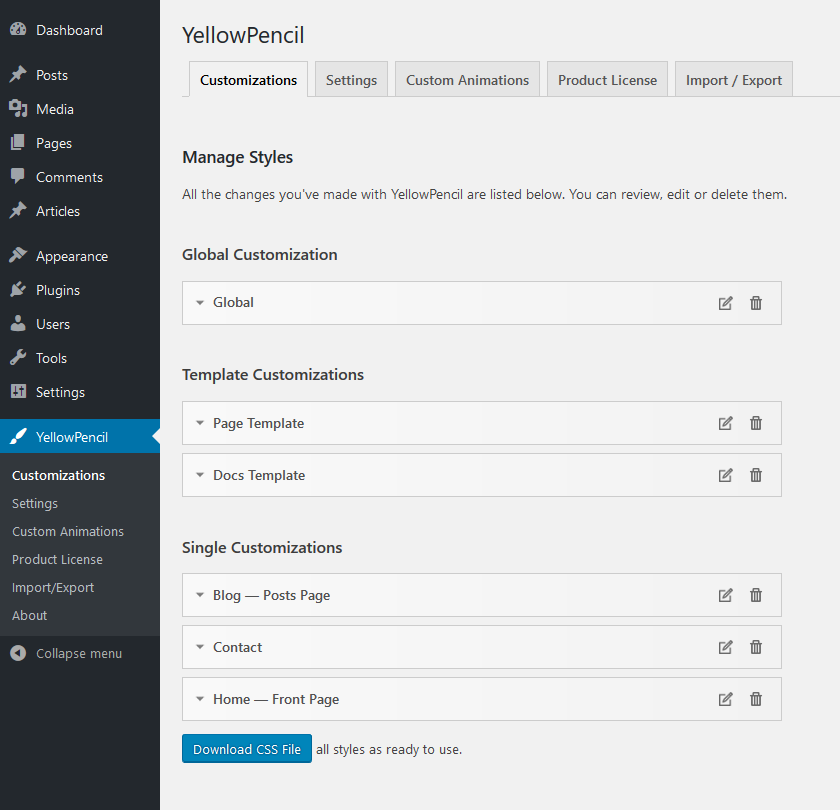Go to Plugins menu label
This screenshot has height=810, width=840.
(58, 290)
